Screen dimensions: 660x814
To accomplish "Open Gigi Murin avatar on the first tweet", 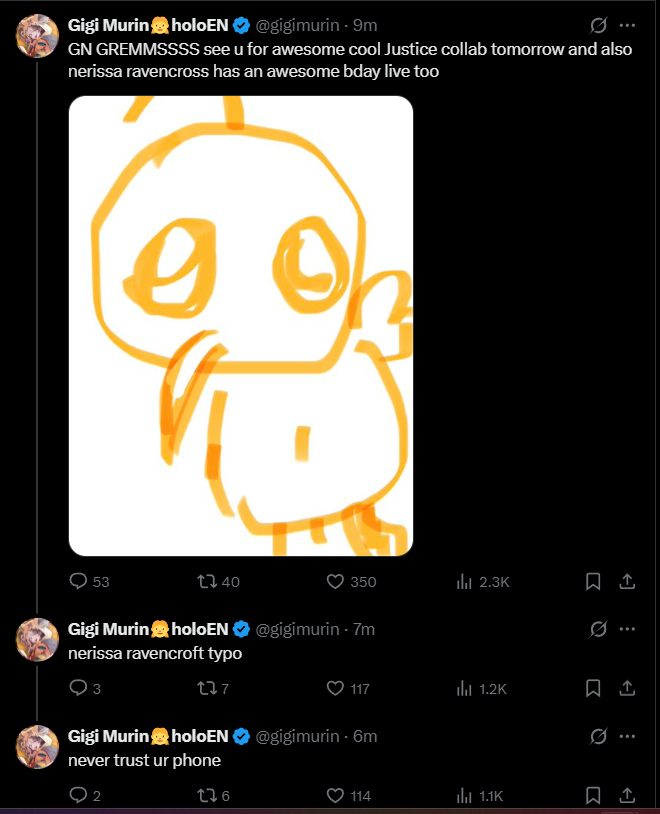I will pos(37,37).
